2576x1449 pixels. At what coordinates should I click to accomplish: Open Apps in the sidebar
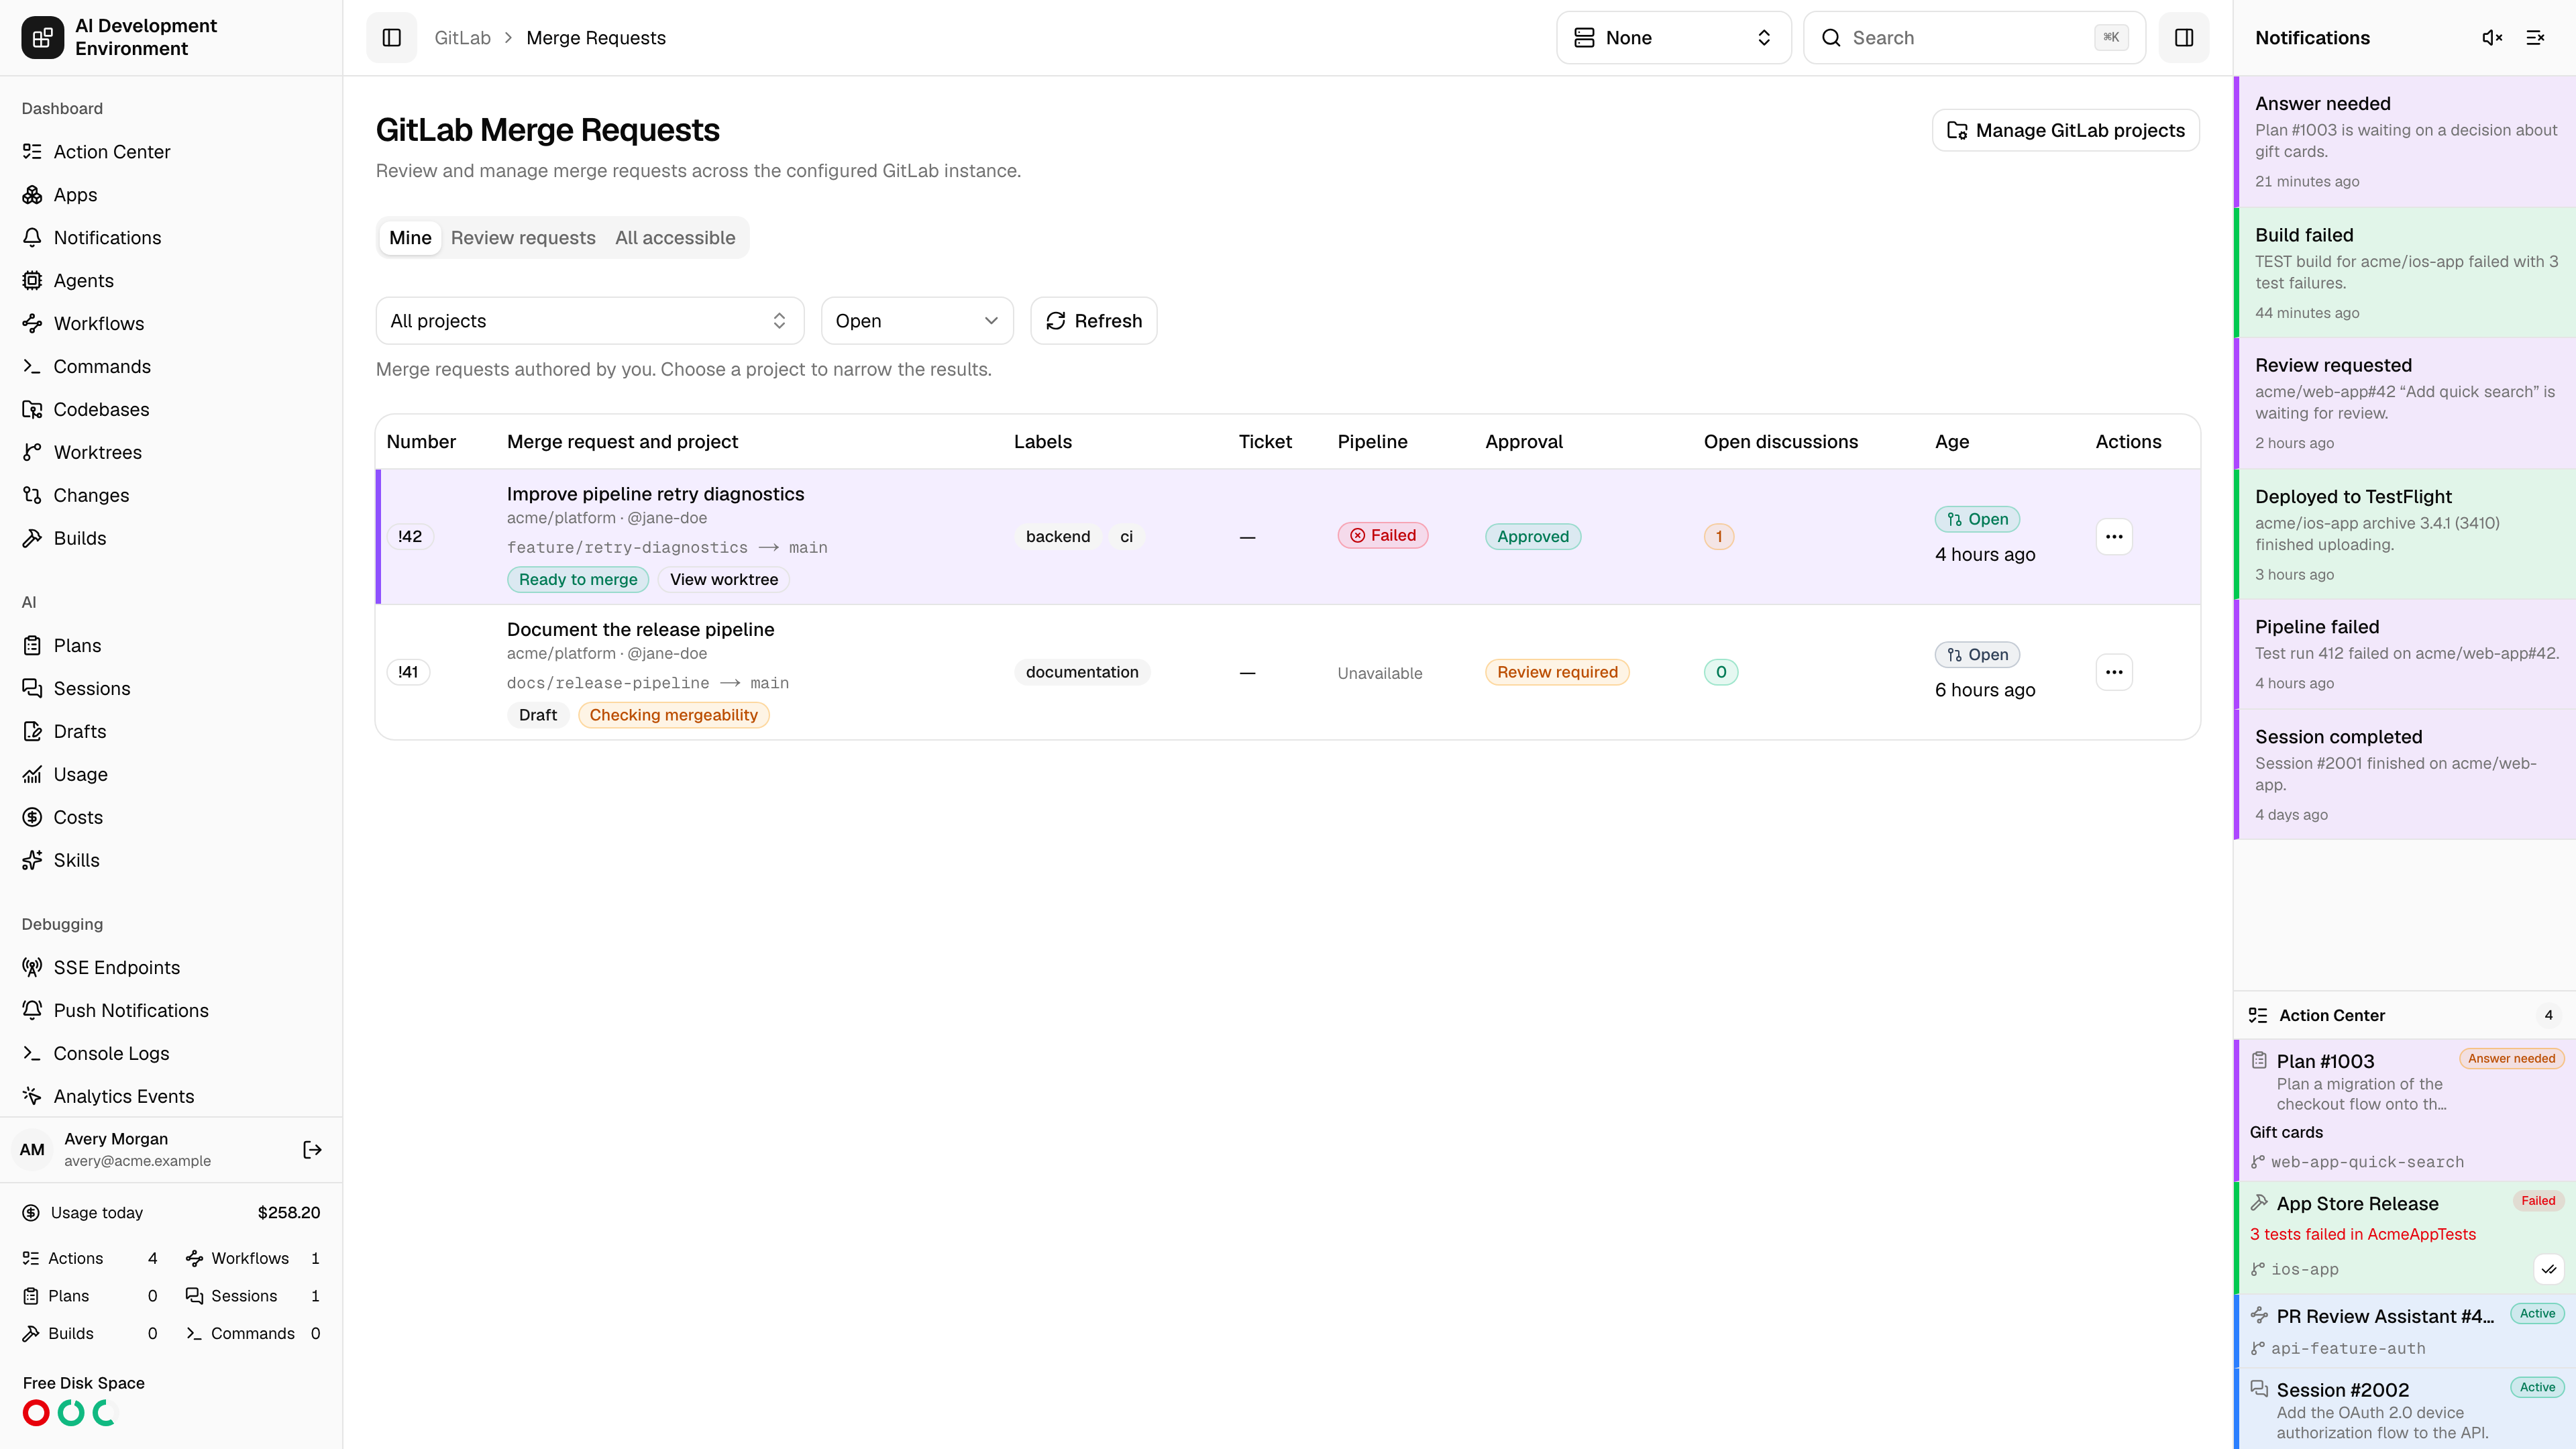tap(171, 195)
